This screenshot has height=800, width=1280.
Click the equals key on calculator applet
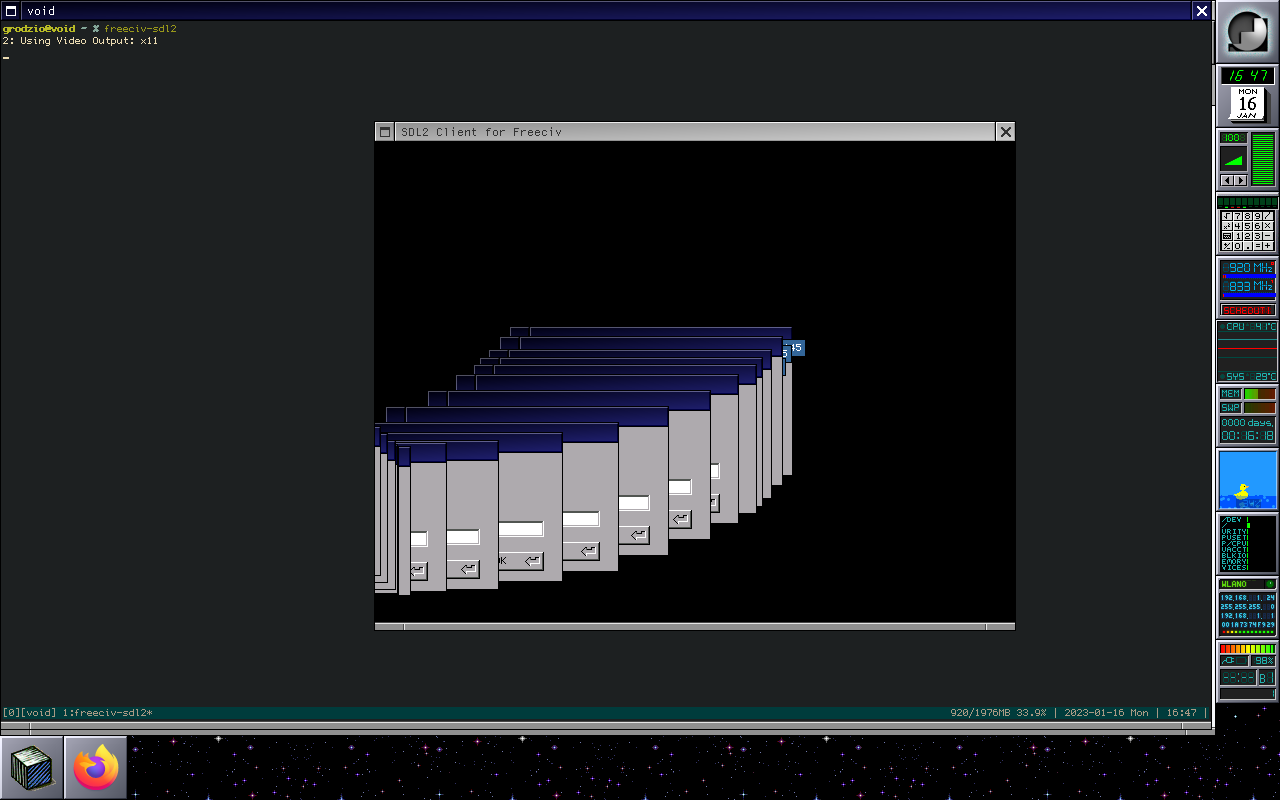click(x=1257, y=246)
